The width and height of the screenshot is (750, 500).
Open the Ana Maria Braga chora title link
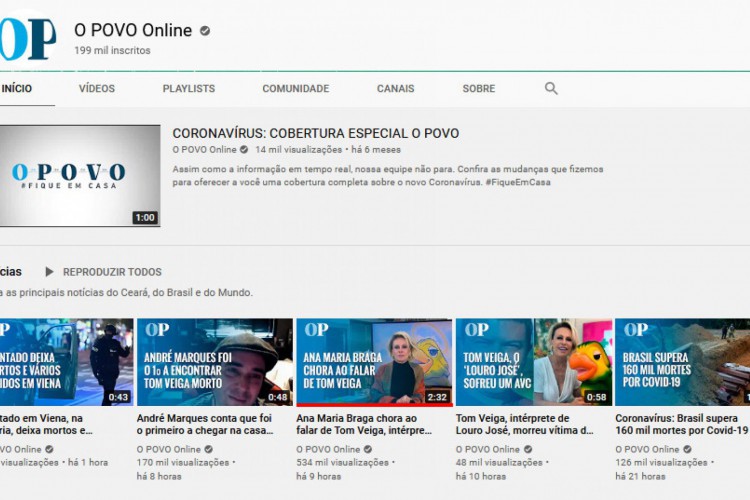click(x=364, y=424)
